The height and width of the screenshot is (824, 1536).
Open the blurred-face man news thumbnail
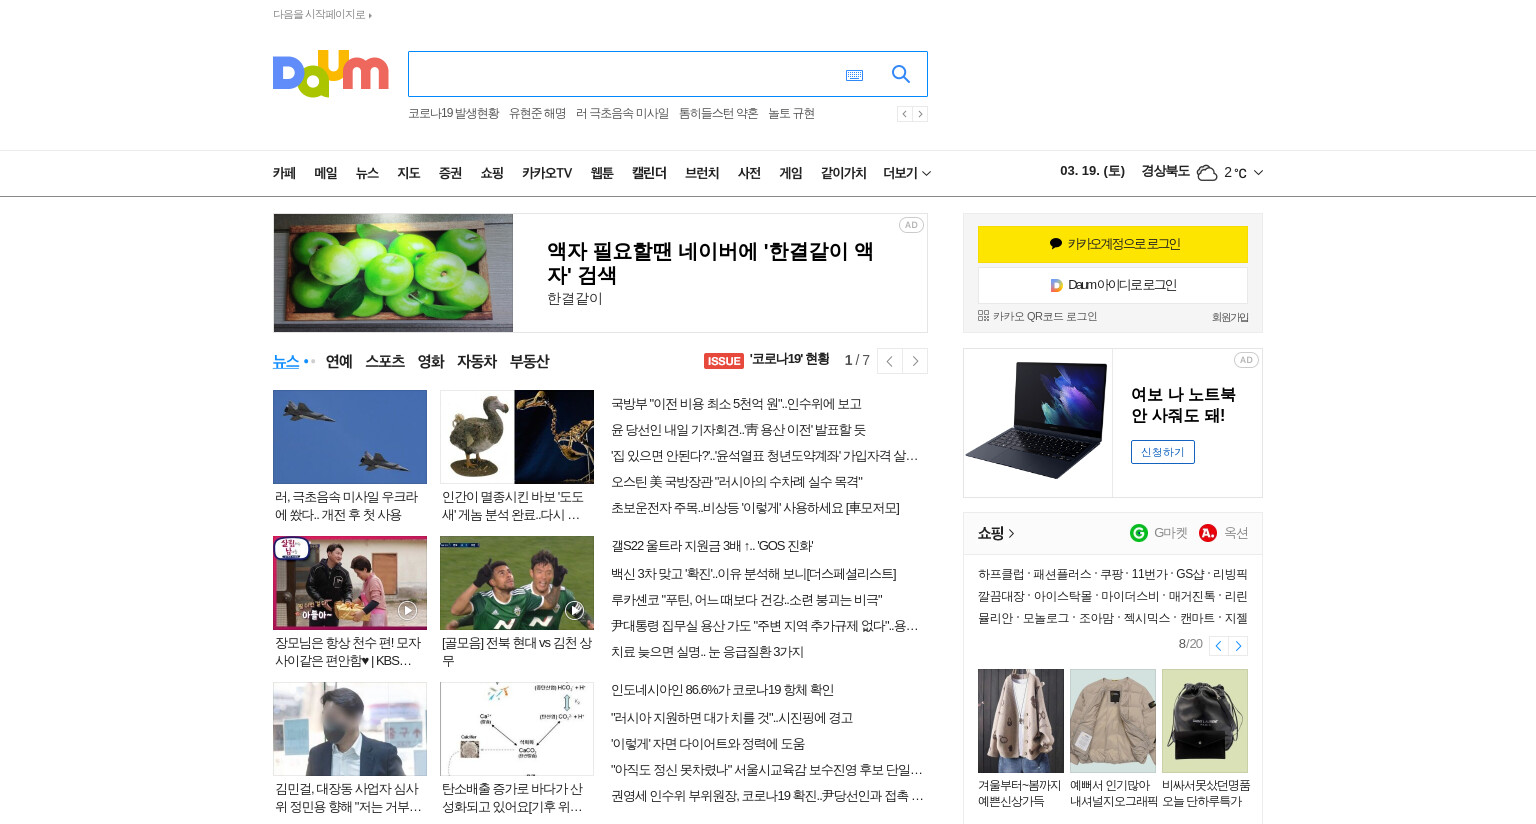[x=350, y=729]
